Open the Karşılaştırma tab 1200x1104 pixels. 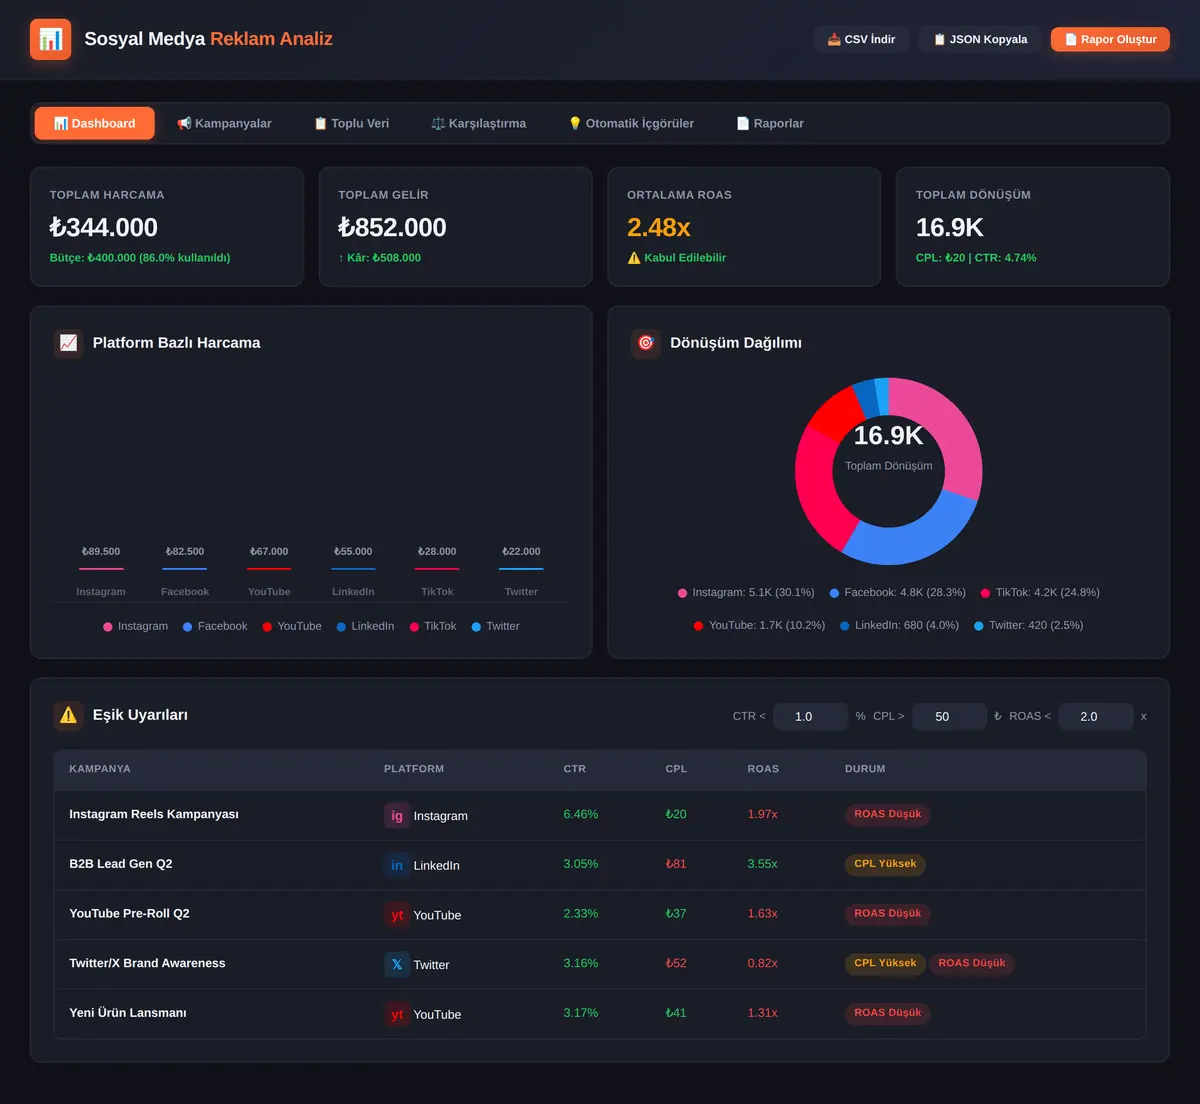pyautogui.click(x=478, y=123)
